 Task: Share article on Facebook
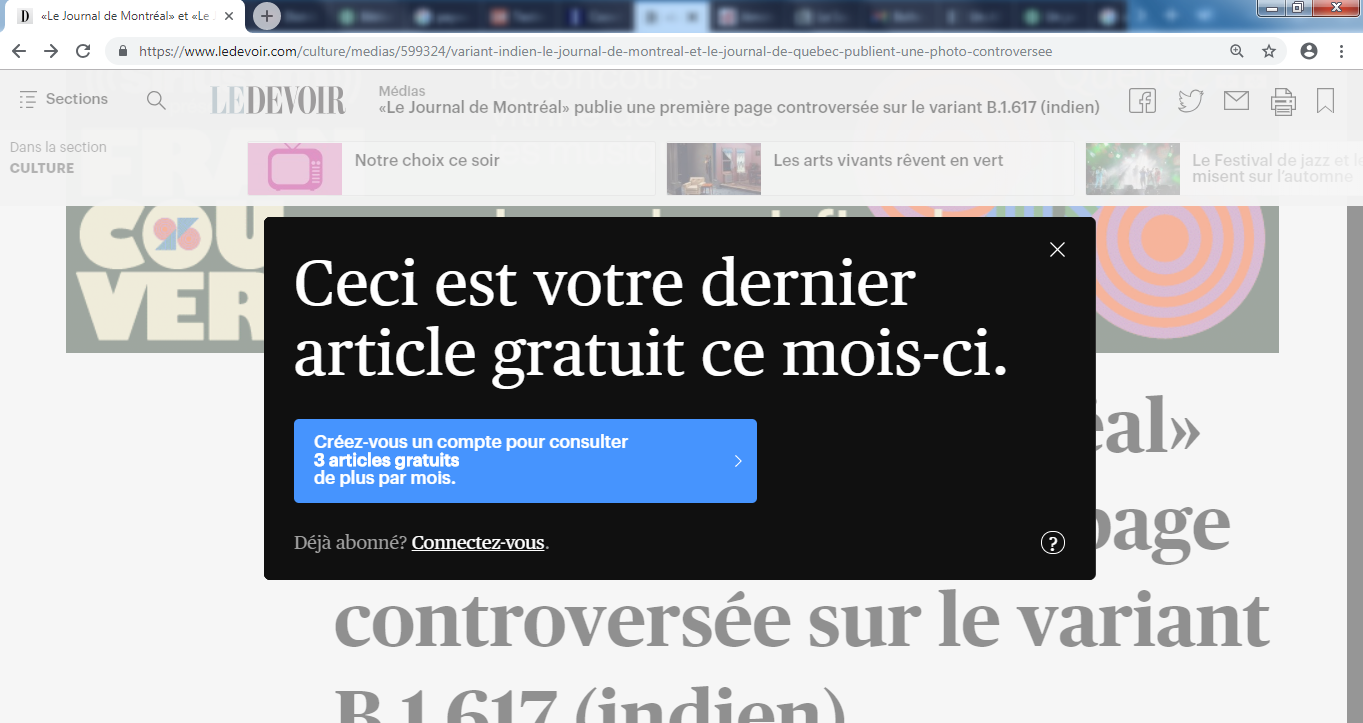tap(1141, 100)
